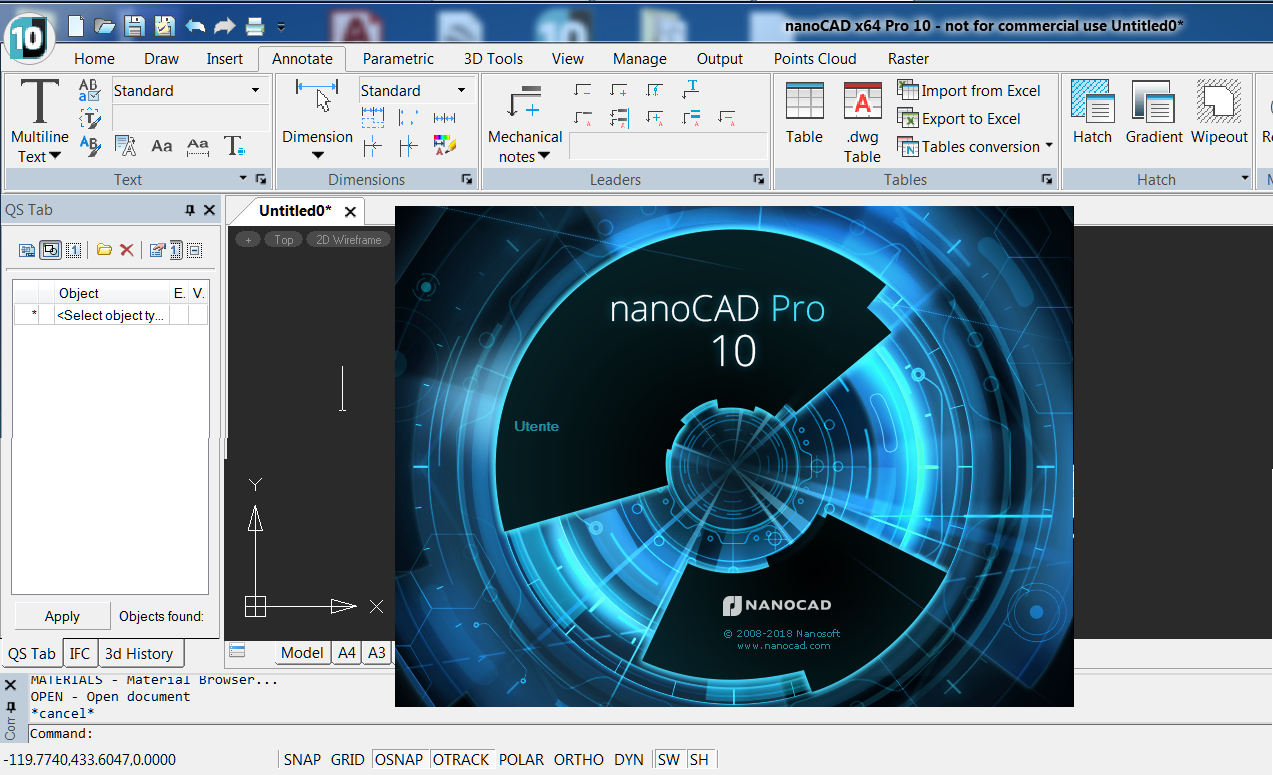Open the 3d History panel tab
The height and width of the screenshot is (775, 1273).
pos(140,653)
